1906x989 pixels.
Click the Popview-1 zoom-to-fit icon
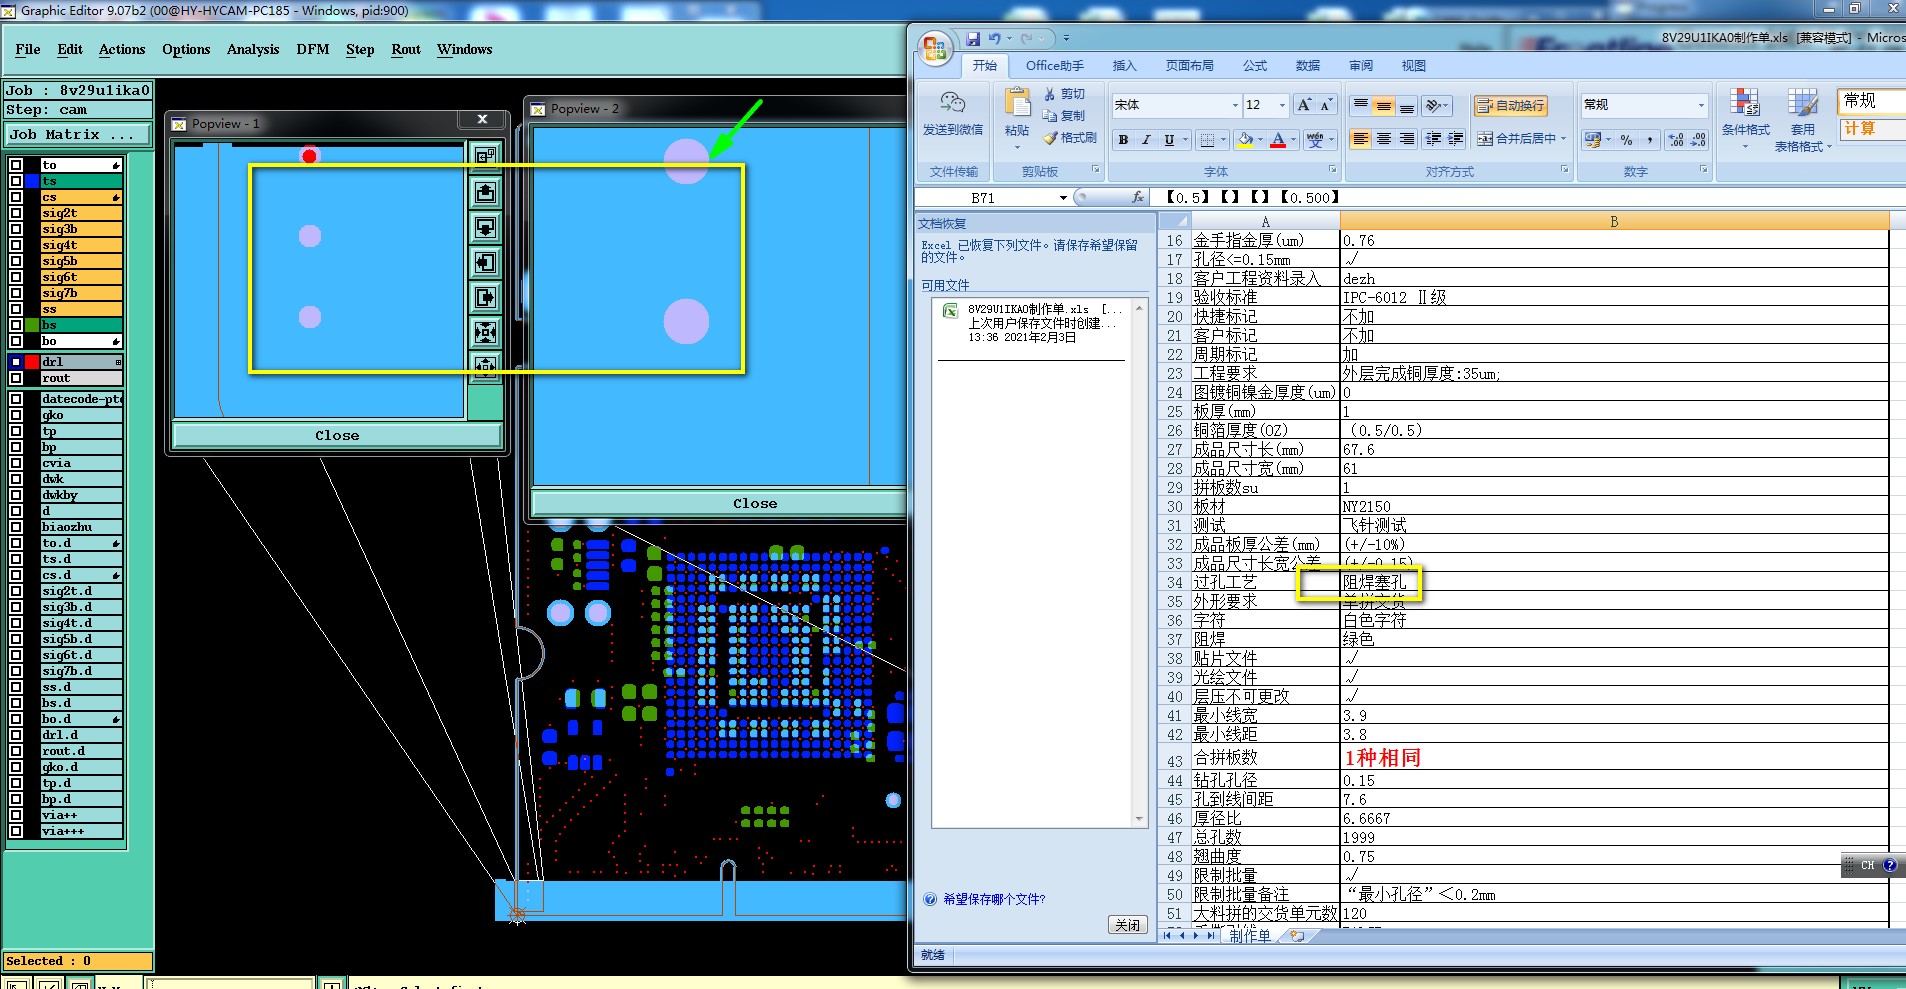tap(485, 332)
